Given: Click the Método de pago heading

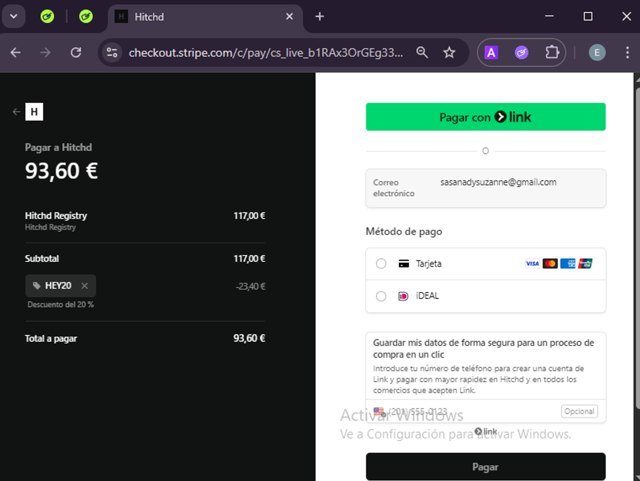Looking at the screenshot, I should pos(404,232).
